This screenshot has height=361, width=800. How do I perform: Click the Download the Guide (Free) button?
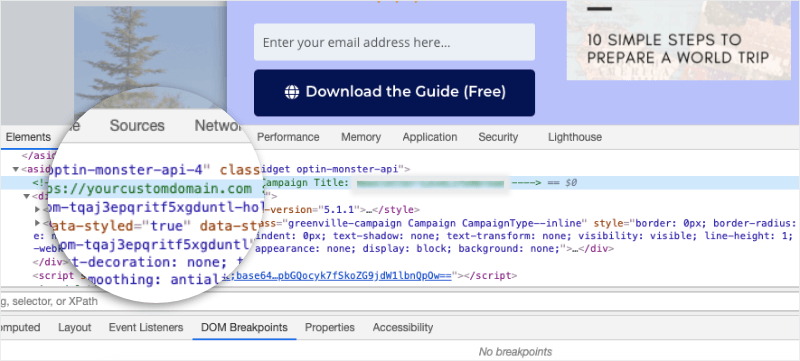coord(394,92)
